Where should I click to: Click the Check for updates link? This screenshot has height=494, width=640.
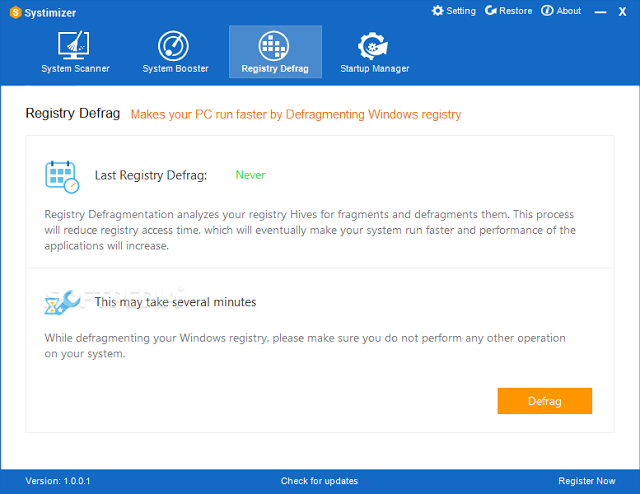click(x=319, y=481)
